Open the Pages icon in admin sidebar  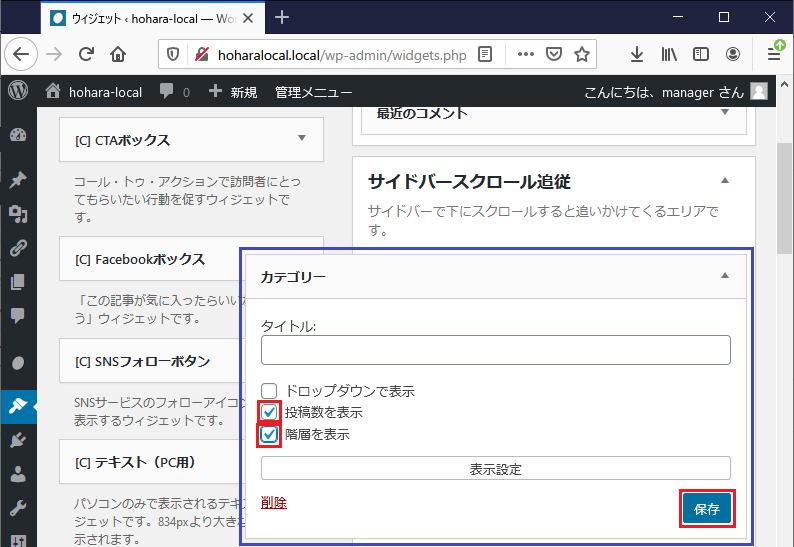(18, 282)
